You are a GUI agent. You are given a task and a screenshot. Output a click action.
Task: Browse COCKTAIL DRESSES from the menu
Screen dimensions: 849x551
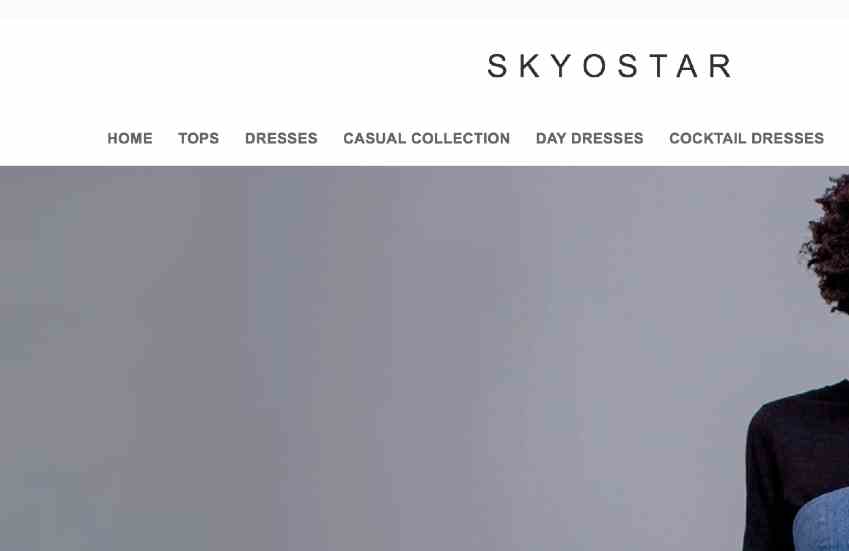click(x=747, y=139)
